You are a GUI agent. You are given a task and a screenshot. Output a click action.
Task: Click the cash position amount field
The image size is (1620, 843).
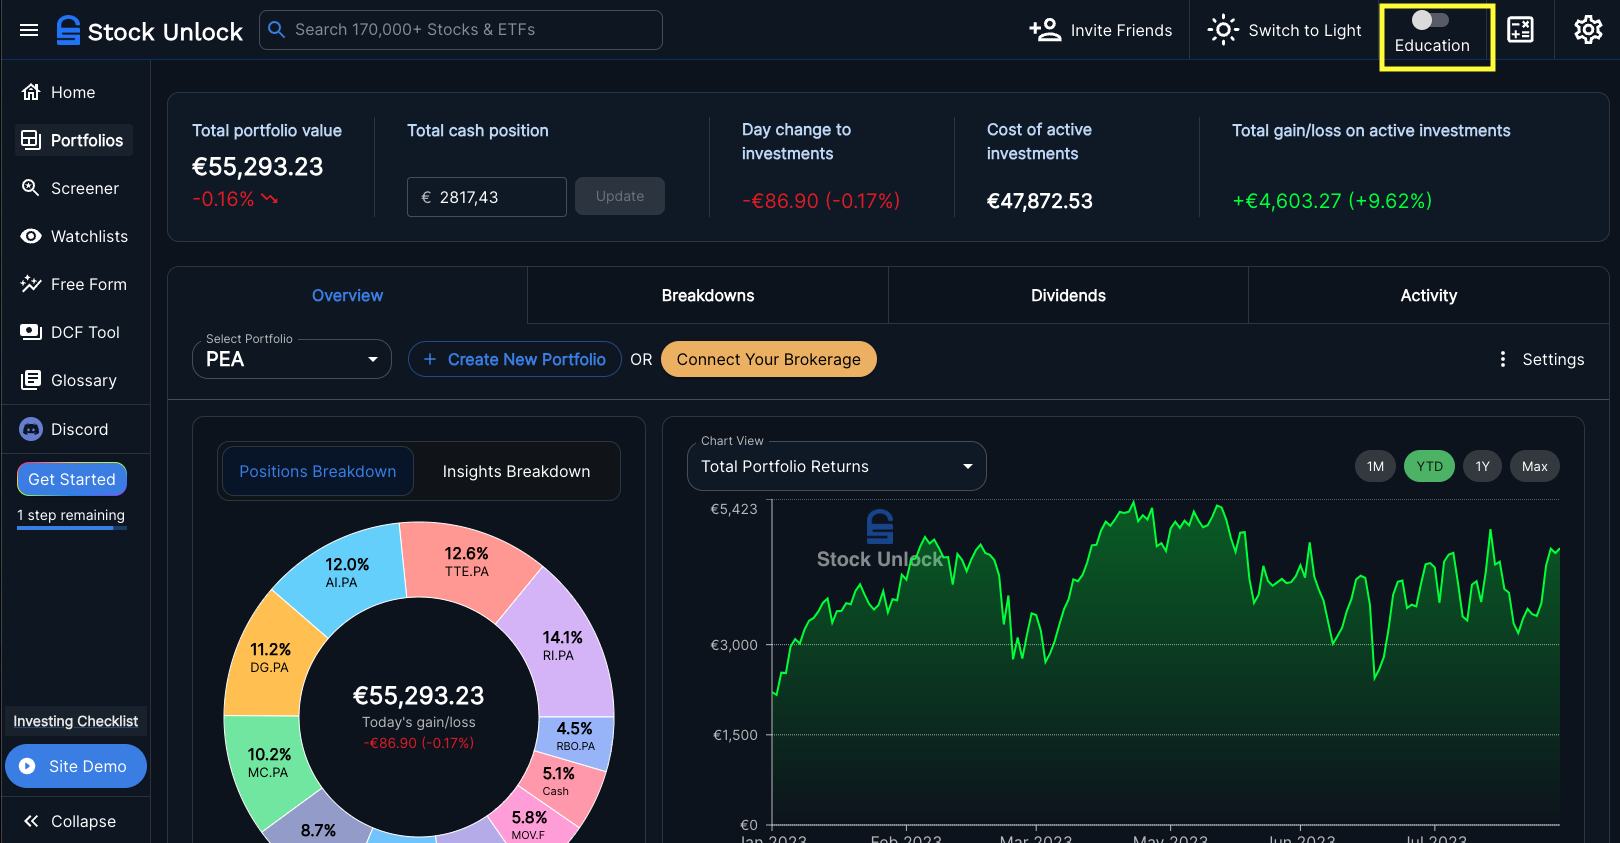pos(487,197)
